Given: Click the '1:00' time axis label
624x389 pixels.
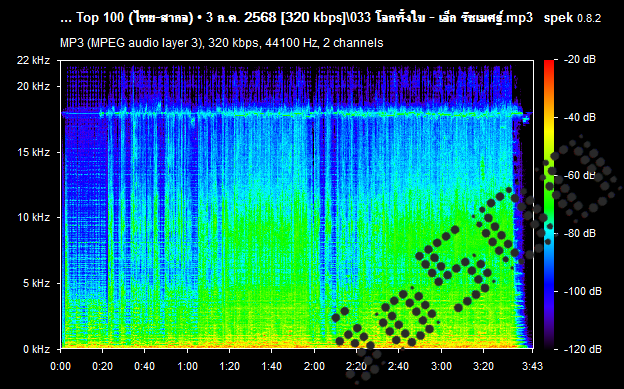Looking at the screenshot, I should click(x=187, y=366).
